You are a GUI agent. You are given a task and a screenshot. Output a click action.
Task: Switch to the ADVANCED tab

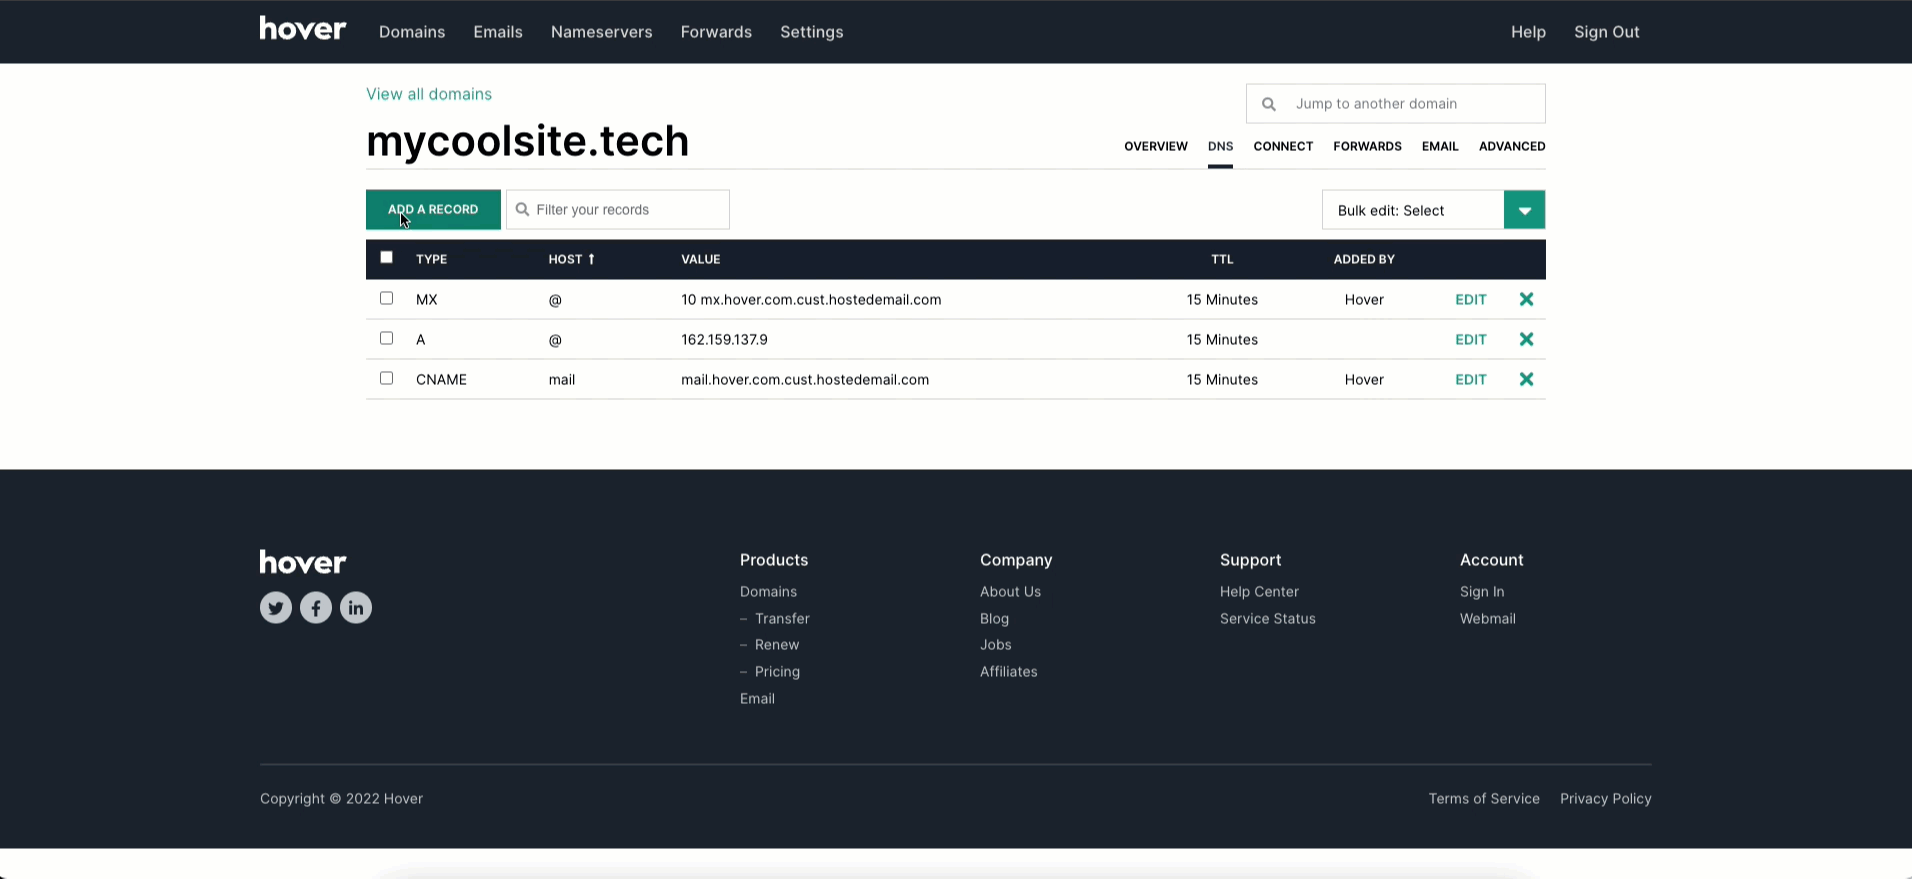[x=1512, y=146]
